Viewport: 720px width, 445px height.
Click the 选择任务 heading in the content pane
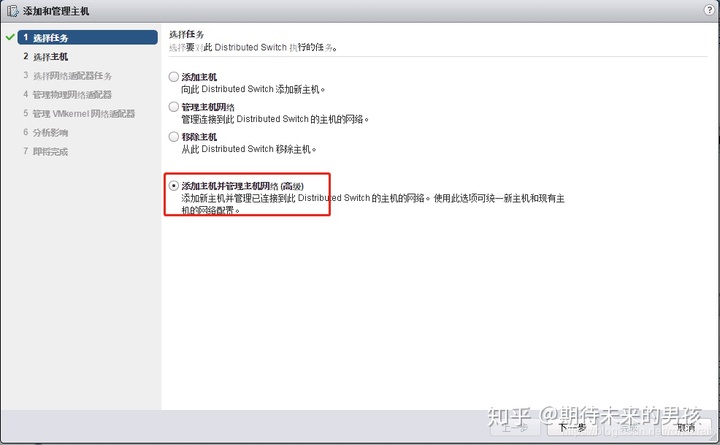tap(186, 34)
